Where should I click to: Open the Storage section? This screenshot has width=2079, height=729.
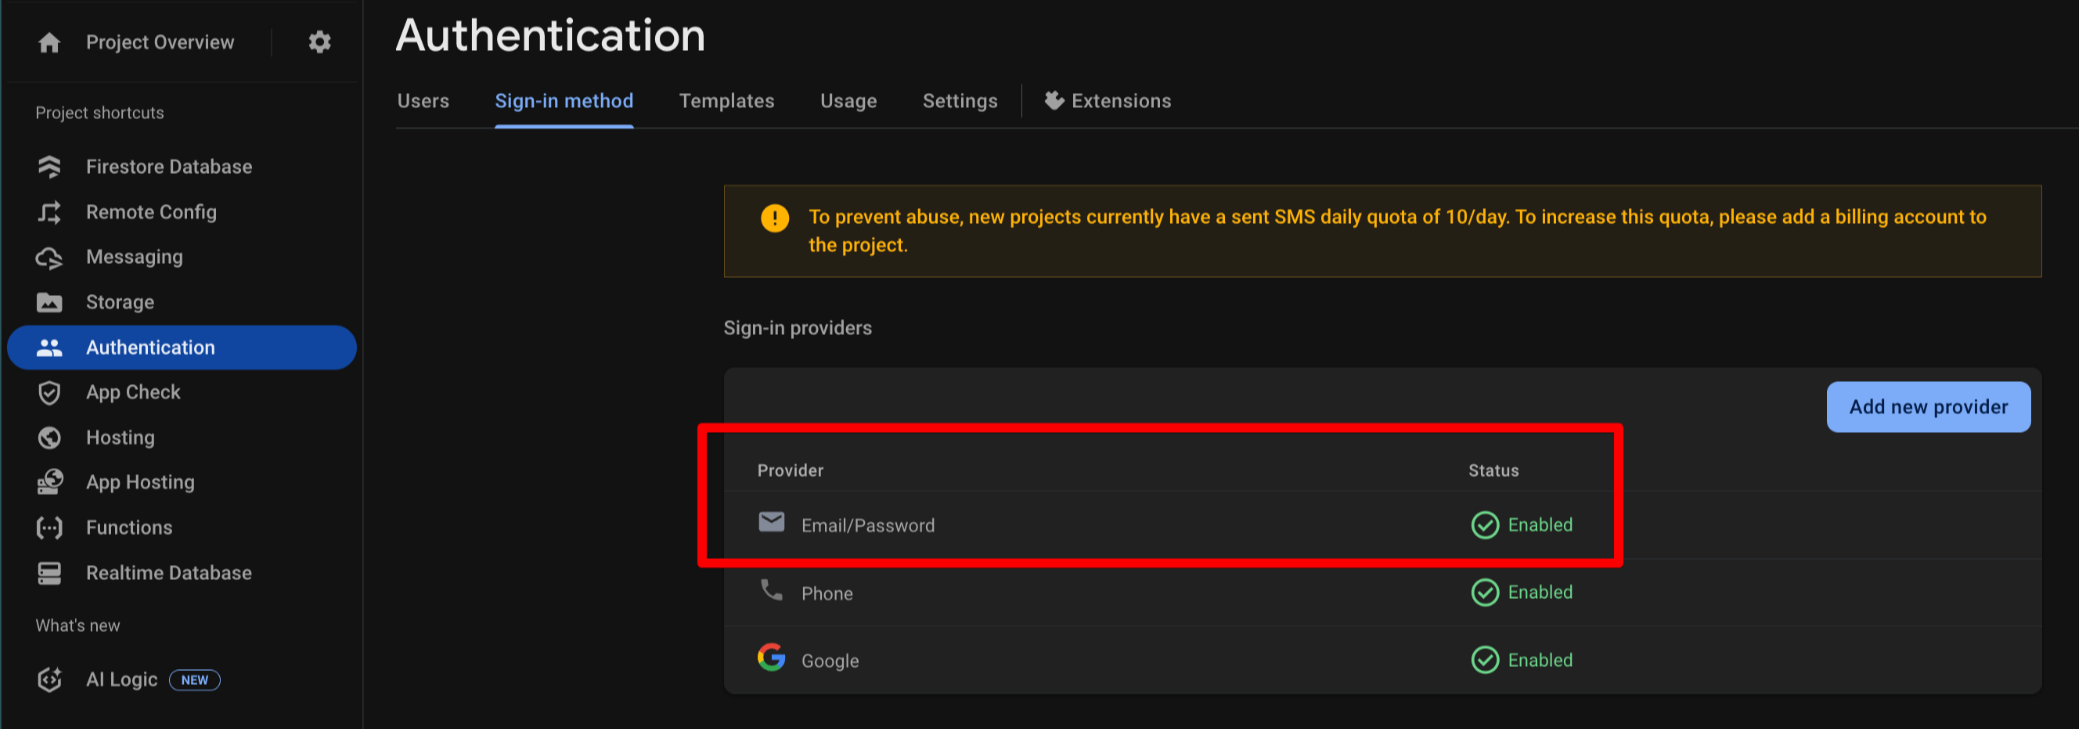120,302
